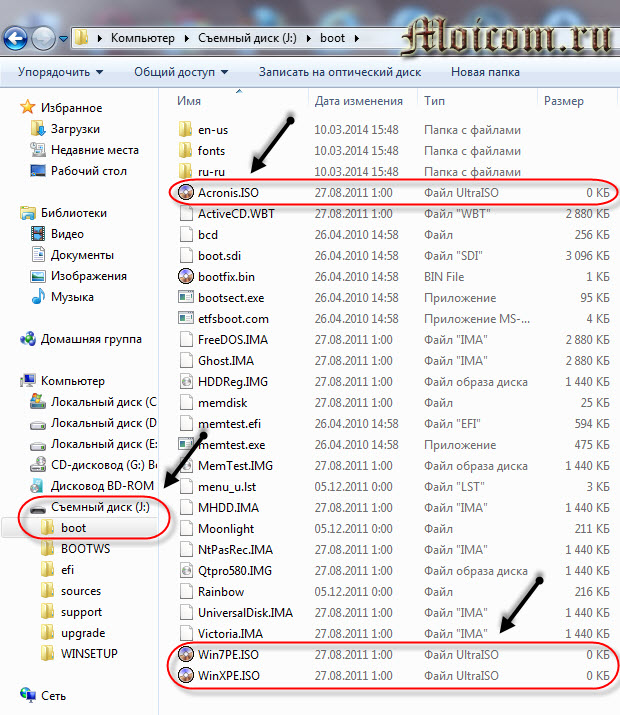This screenshot has width=620, height=715.
Task: Sort files by Размер column header
Action: coord(565,101)
